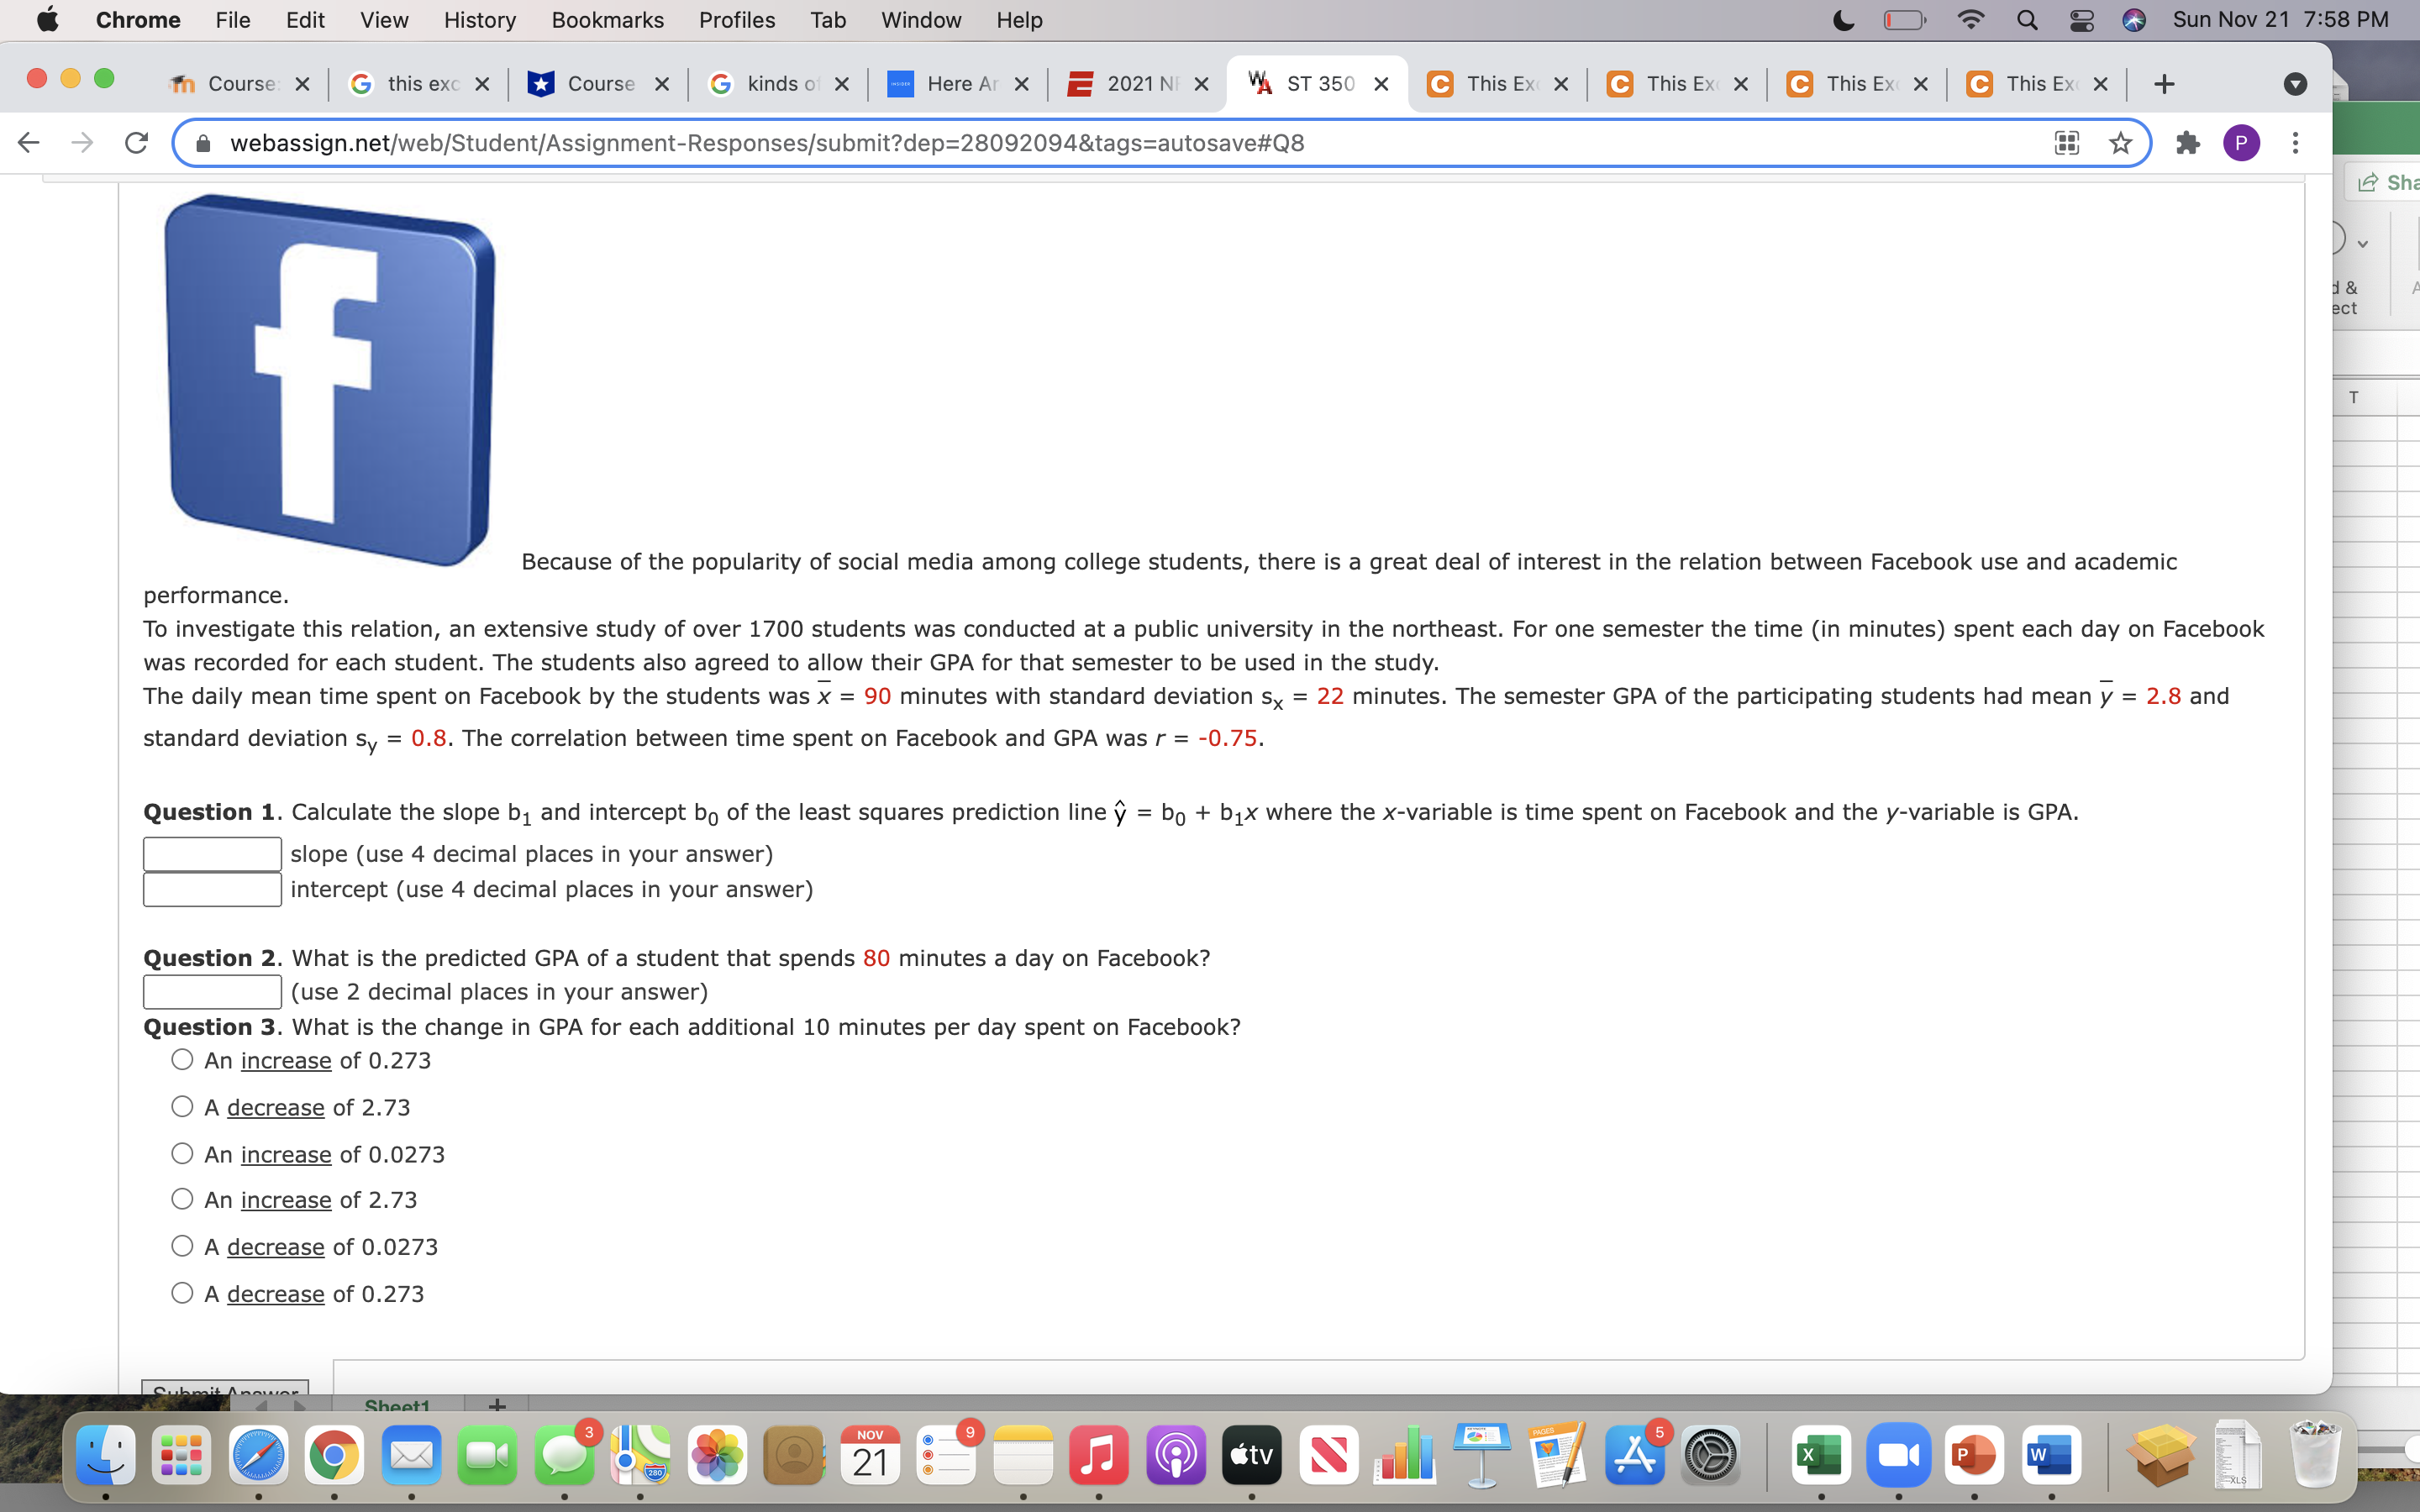Image resolution: width=2420 pixels, height=1512 pixels.
Task: Open Chrome's three-dot menu
Action: click(2295, 143)
